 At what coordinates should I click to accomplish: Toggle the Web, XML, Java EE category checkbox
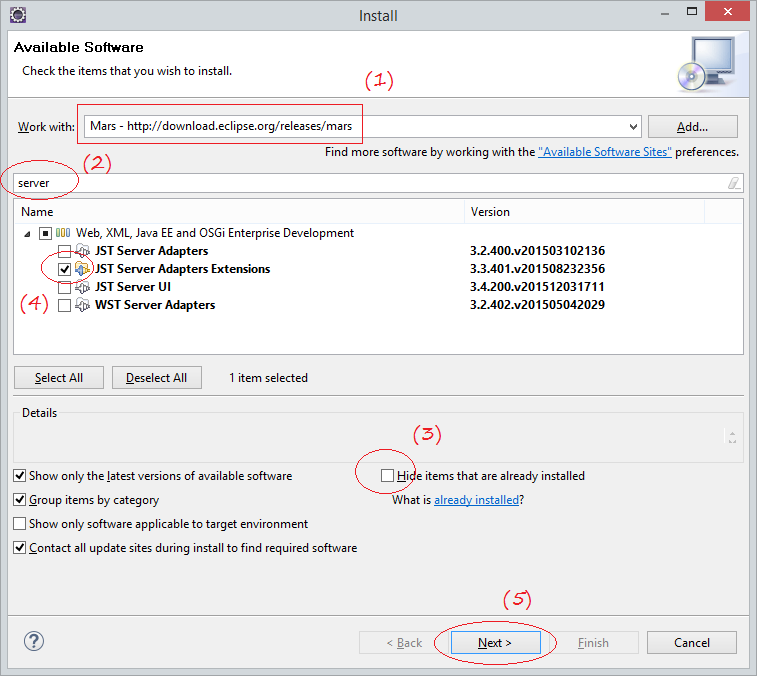click(45, 233)
